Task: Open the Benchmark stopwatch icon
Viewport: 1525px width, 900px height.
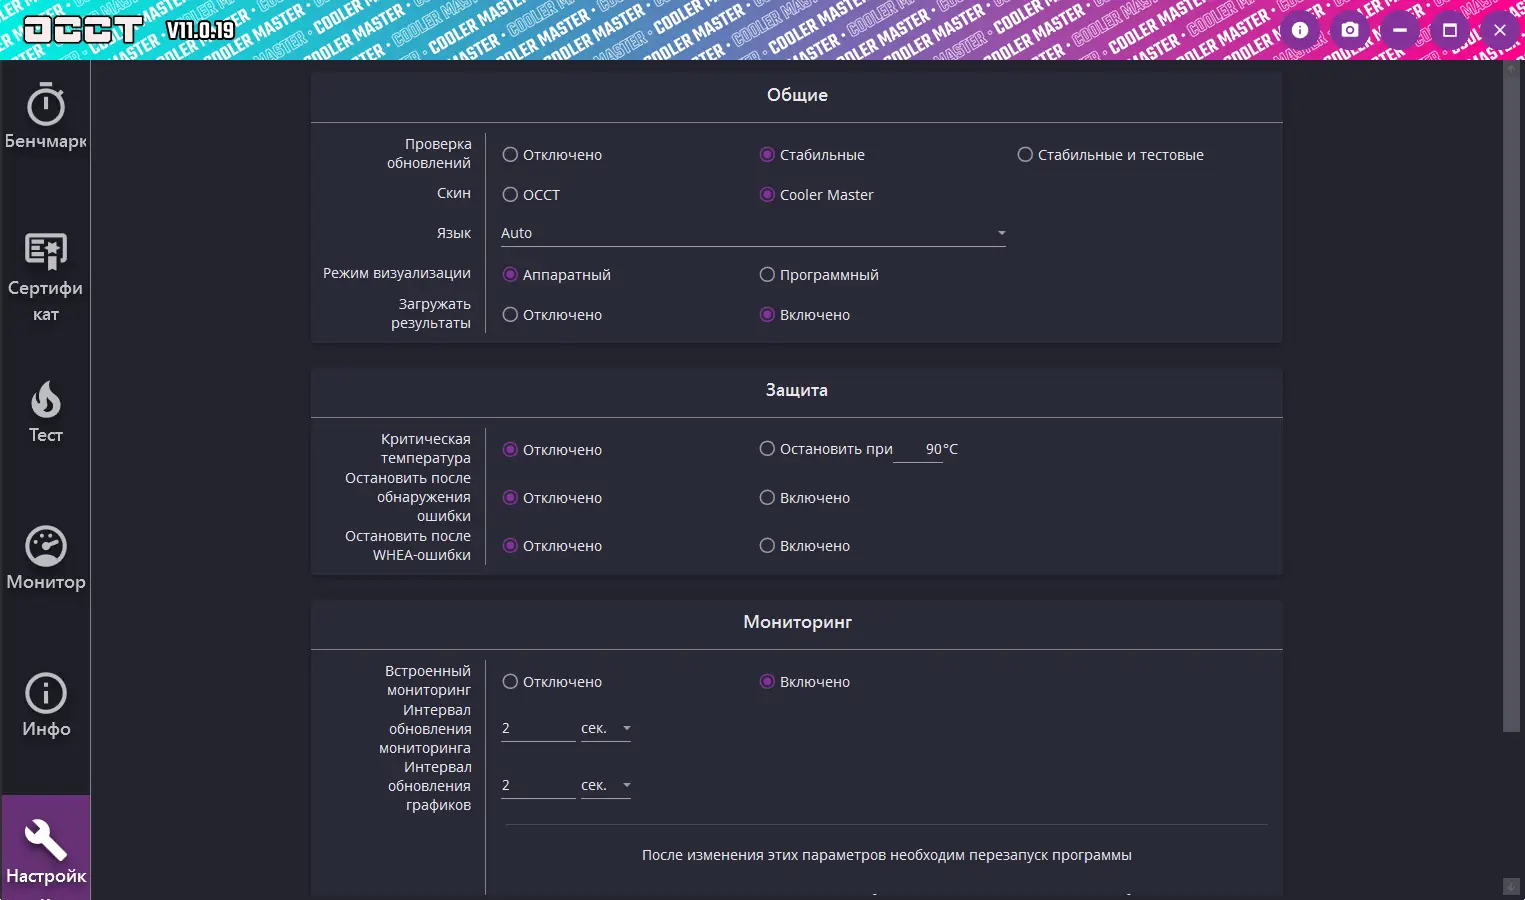Action: point(46,106)
